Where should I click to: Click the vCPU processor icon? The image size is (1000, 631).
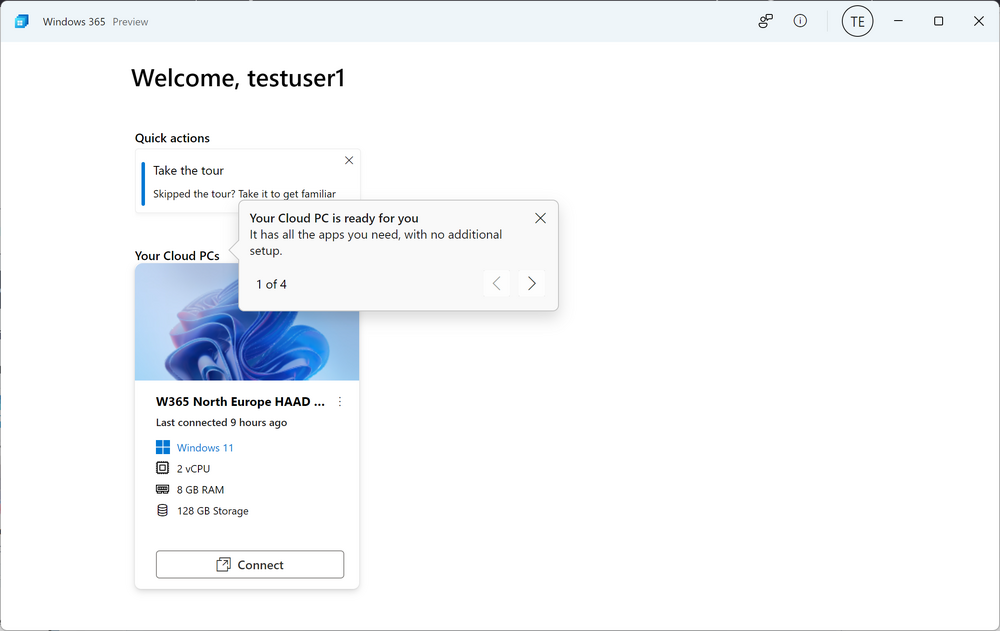point(163,468)
